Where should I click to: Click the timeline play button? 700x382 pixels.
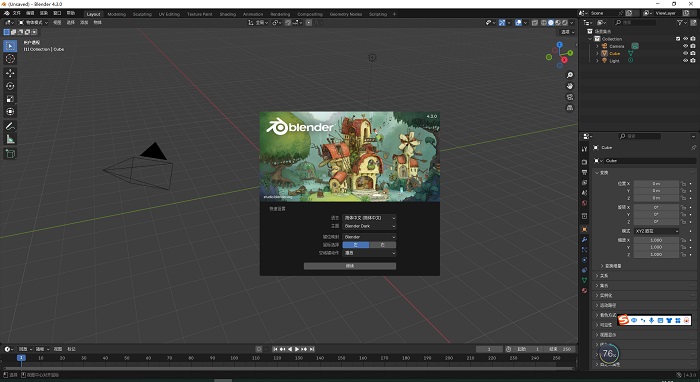pos(297,349)
